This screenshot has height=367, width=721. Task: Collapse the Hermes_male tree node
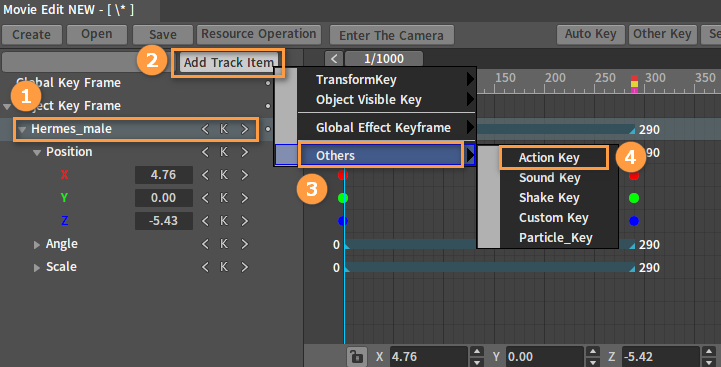click(22, 130)
